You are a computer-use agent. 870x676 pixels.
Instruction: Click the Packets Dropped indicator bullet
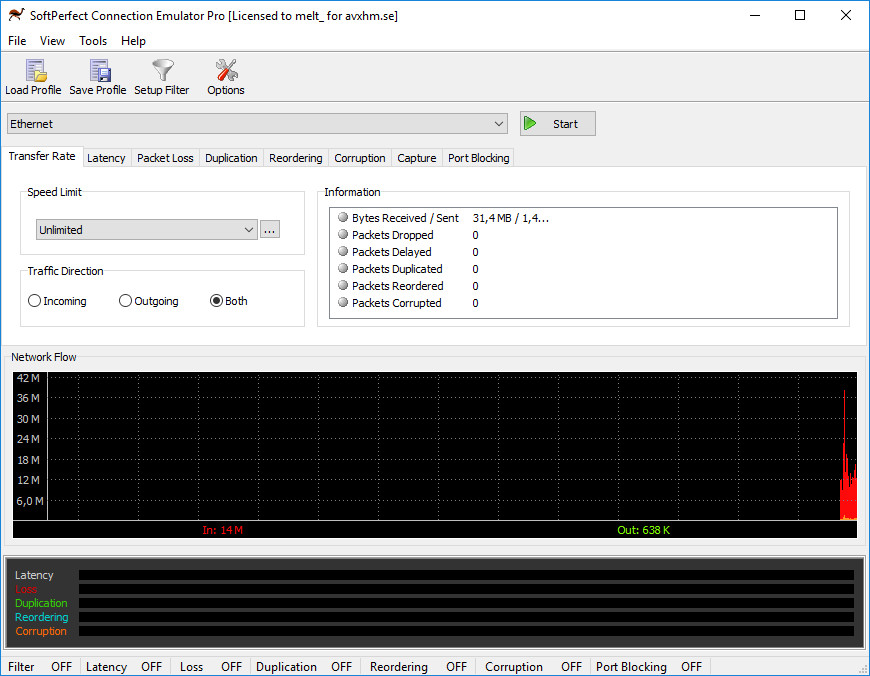[343, 235]
